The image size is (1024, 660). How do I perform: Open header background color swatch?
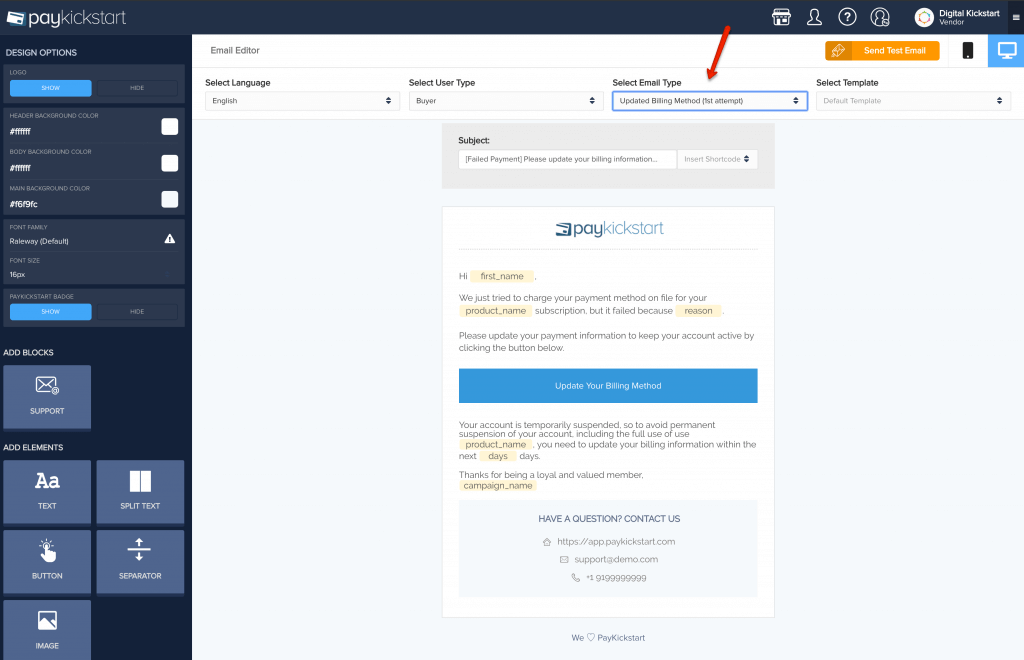click(170, 127)
